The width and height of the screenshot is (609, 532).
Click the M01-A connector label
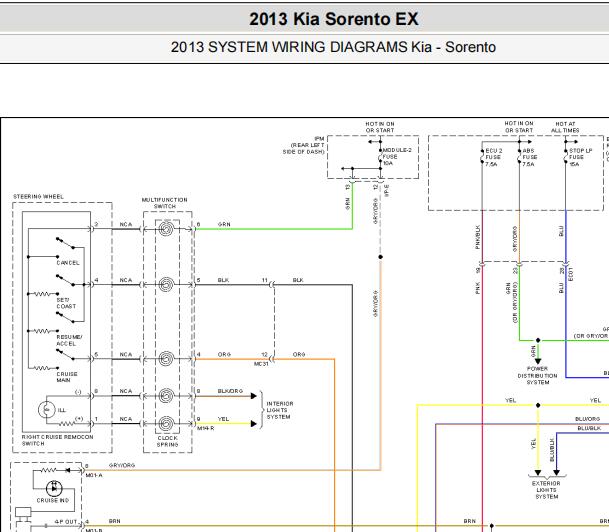94,475
